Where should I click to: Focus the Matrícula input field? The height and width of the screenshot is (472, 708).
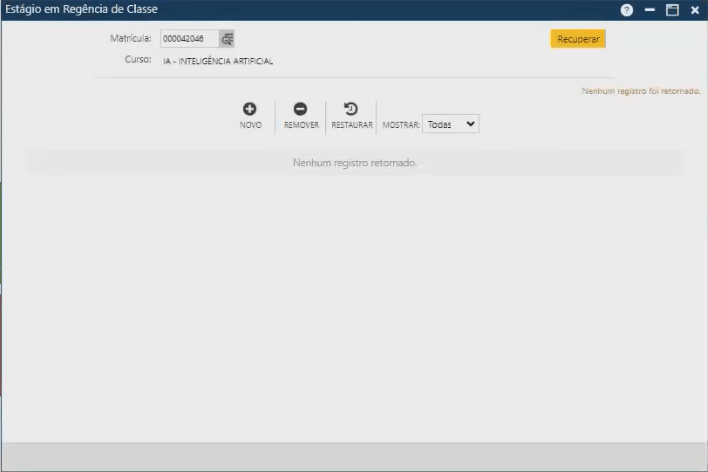[x=190, y=39]
